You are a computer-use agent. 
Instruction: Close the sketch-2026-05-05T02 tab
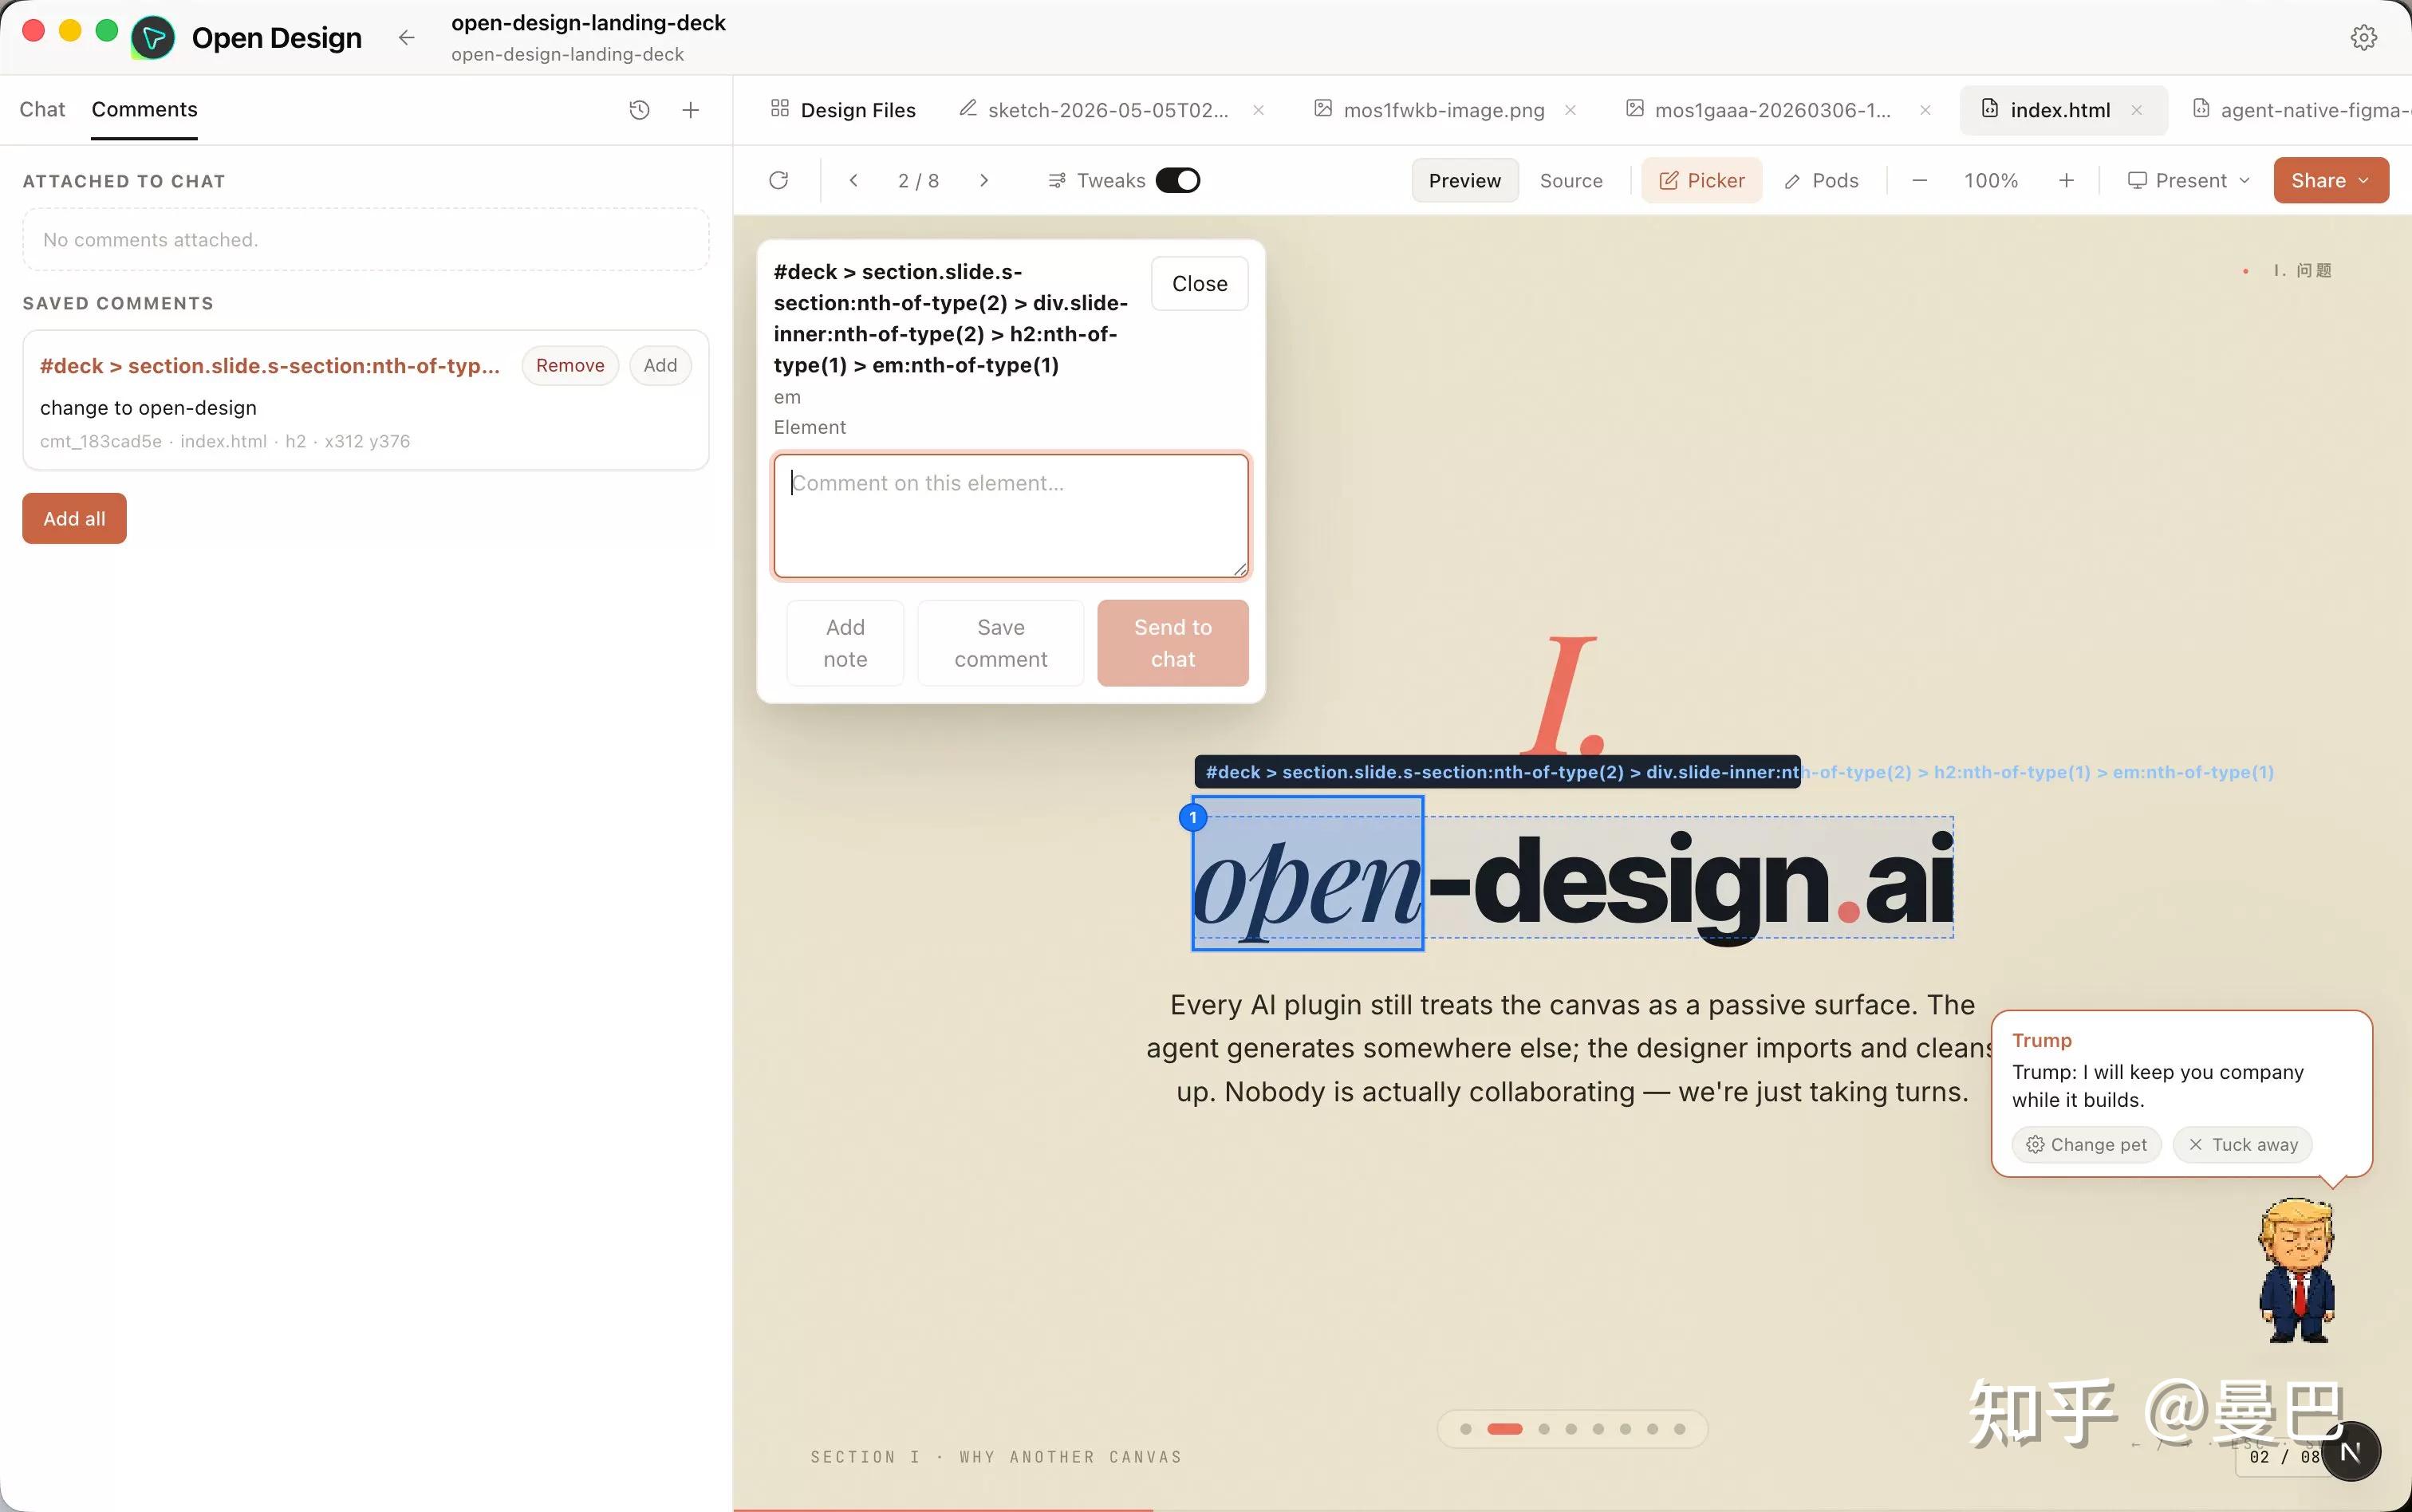pyautogui.click(x=1258, y=110)
